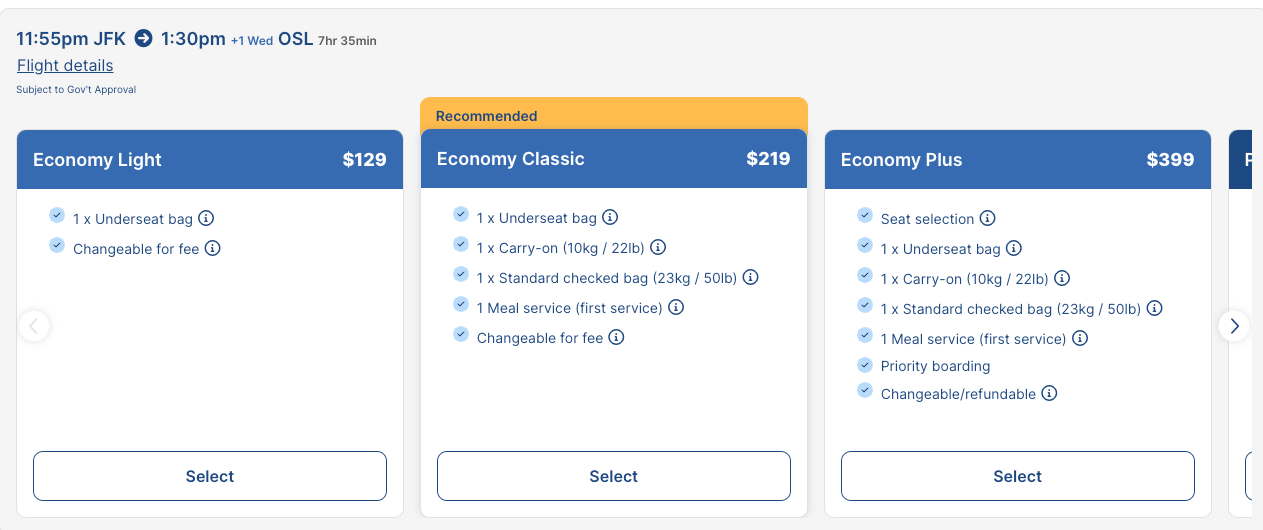
Task: Advance fare carousel with right chevron arrow
Action: point(1234,326)
